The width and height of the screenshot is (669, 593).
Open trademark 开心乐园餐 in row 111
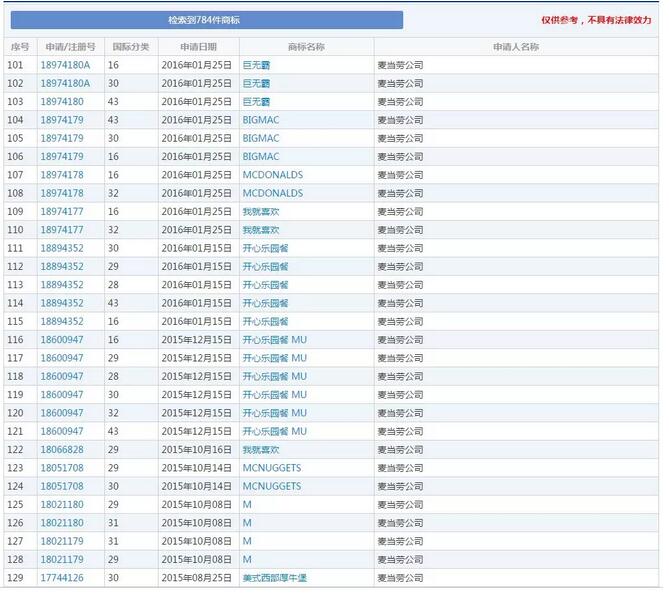pyautogui.click(x=265, y=248)
